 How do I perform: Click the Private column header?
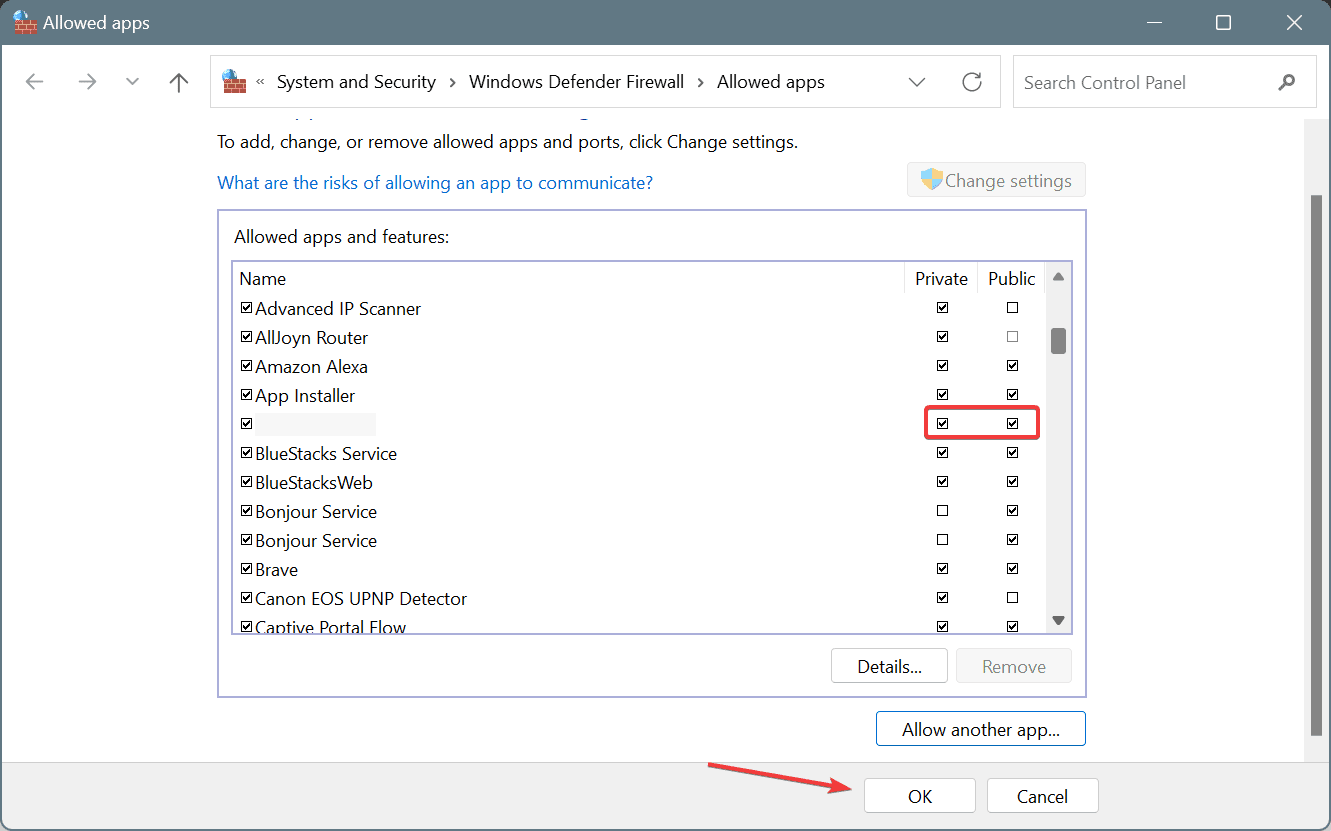(941, 279)
